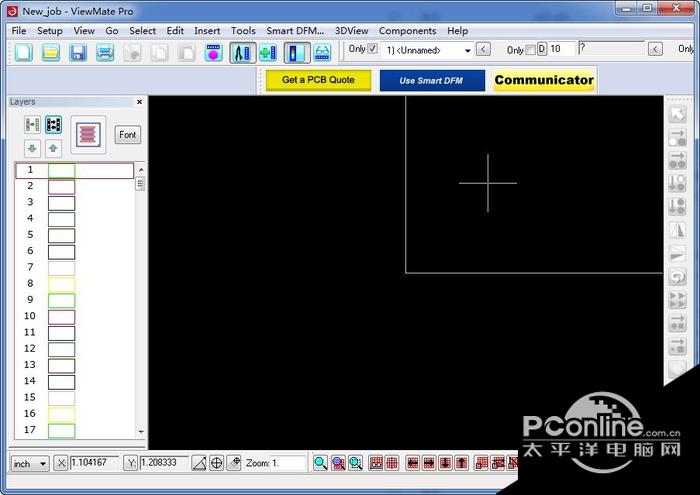
Task: Open the Help menu
Action: tap(458, 31)
